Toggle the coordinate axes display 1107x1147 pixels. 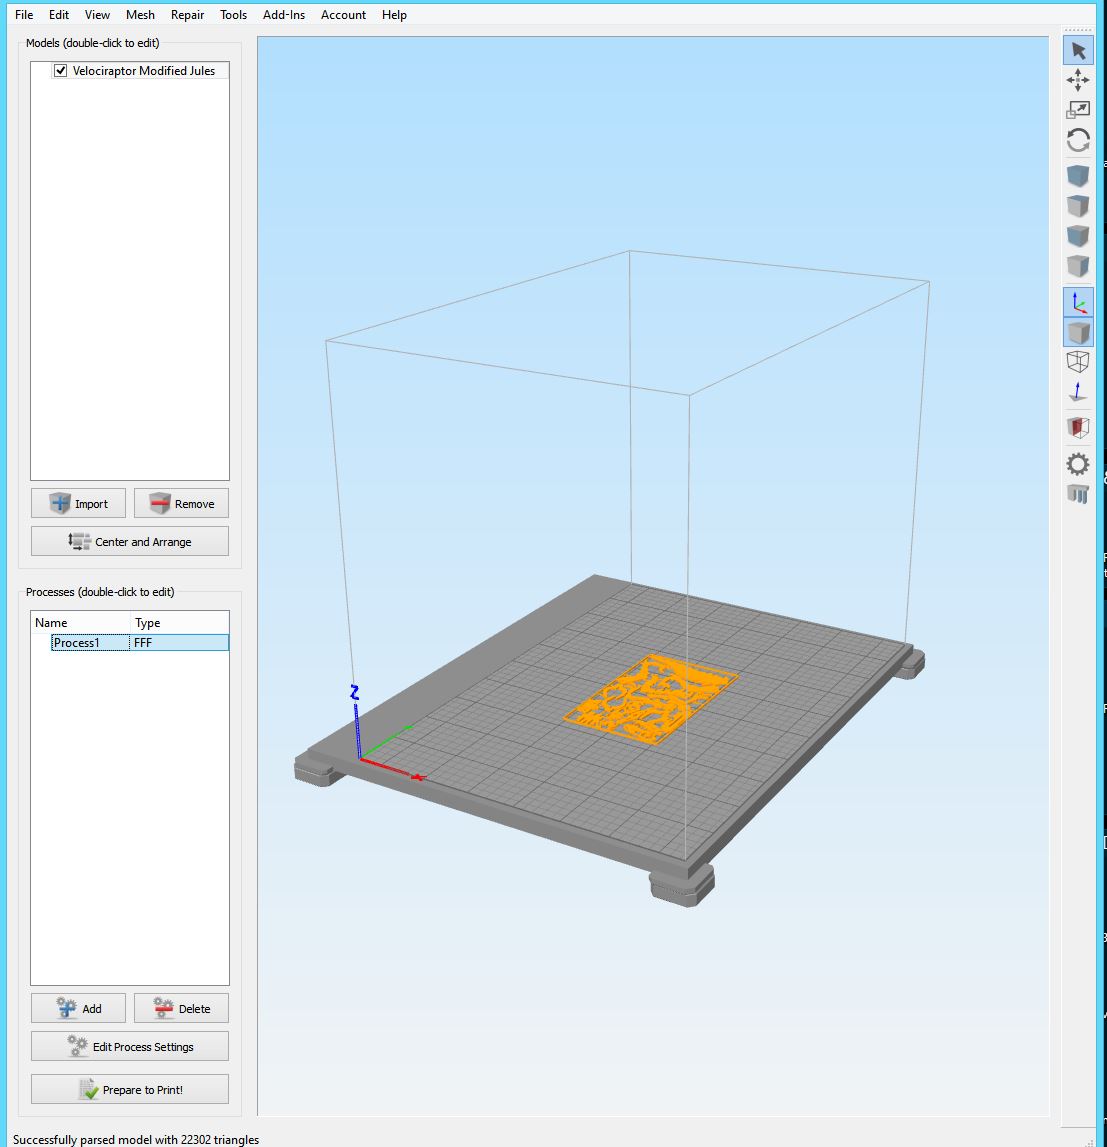tap(1078, 302)
